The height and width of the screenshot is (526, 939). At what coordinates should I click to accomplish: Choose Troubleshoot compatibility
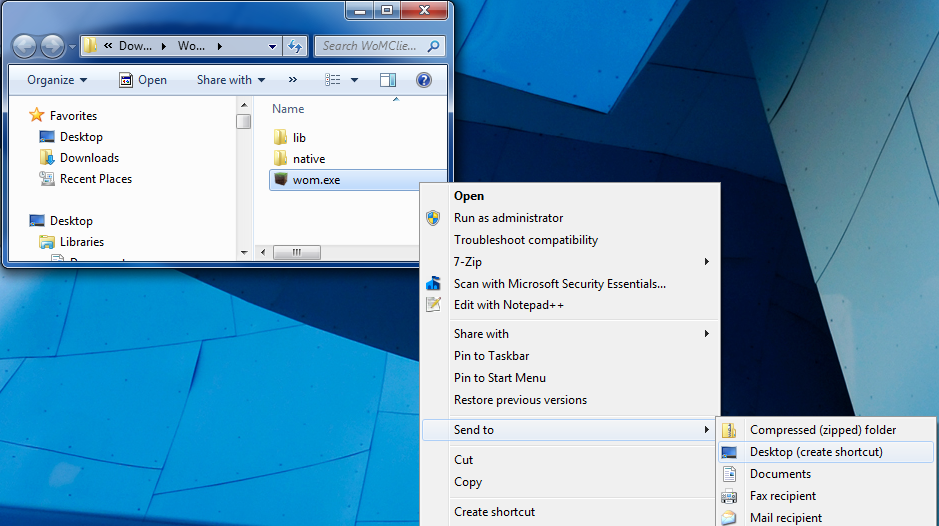coord(570,240)
